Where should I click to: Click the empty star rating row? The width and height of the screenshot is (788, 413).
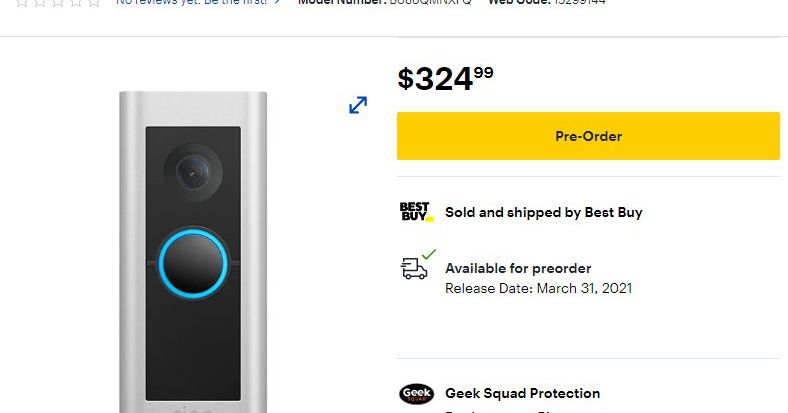tap(51, 2)
